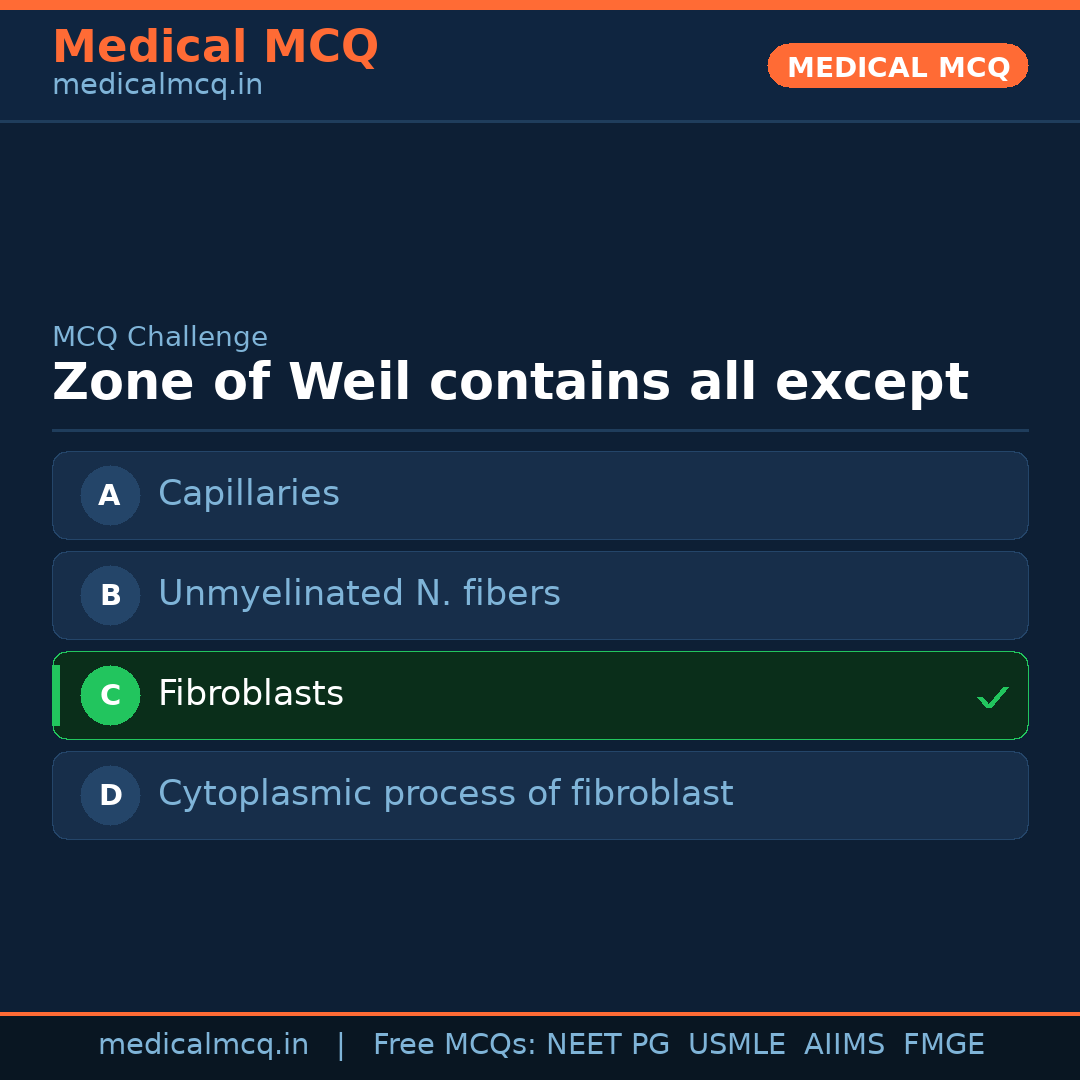
Task: Visit the medicalmcq.in link under the header title
Action: [x=157, y=86]
